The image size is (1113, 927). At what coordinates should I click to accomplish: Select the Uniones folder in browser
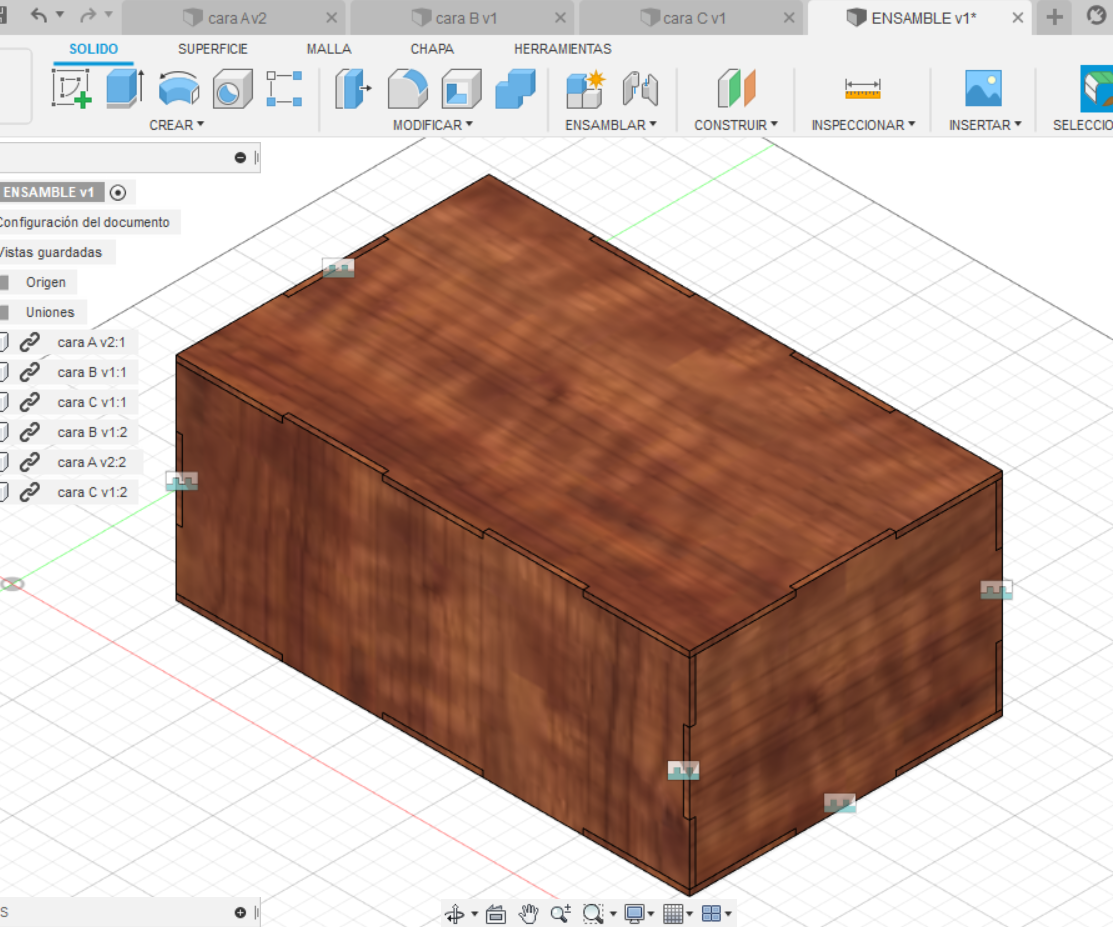pyautogui.click(x=50, y=312)
